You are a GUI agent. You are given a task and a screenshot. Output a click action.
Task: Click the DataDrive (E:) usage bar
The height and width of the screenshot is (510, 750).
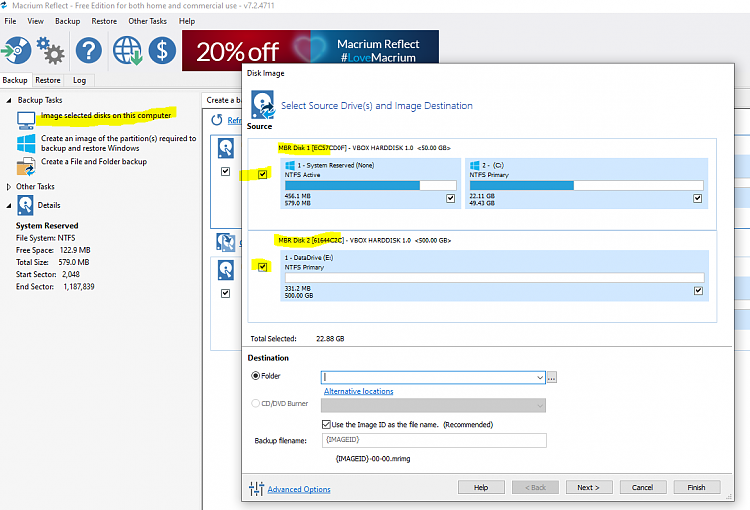point(495,278)
